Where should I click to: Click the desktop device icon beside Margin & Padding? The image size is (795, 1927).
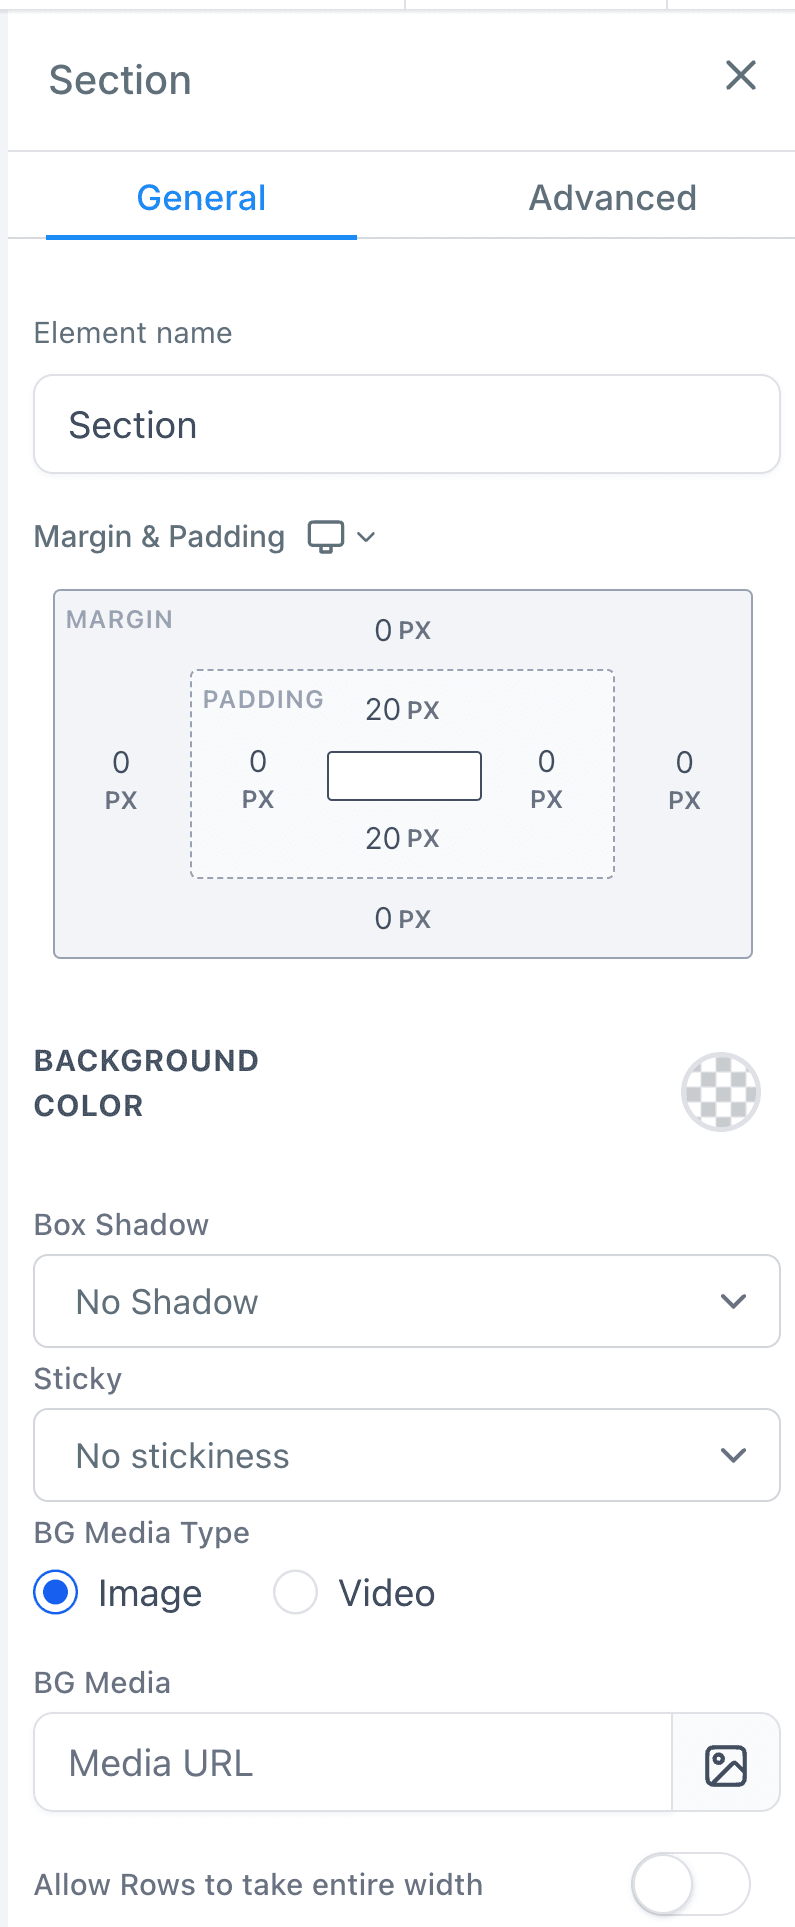pyautogui.click(x=326, y=537)
